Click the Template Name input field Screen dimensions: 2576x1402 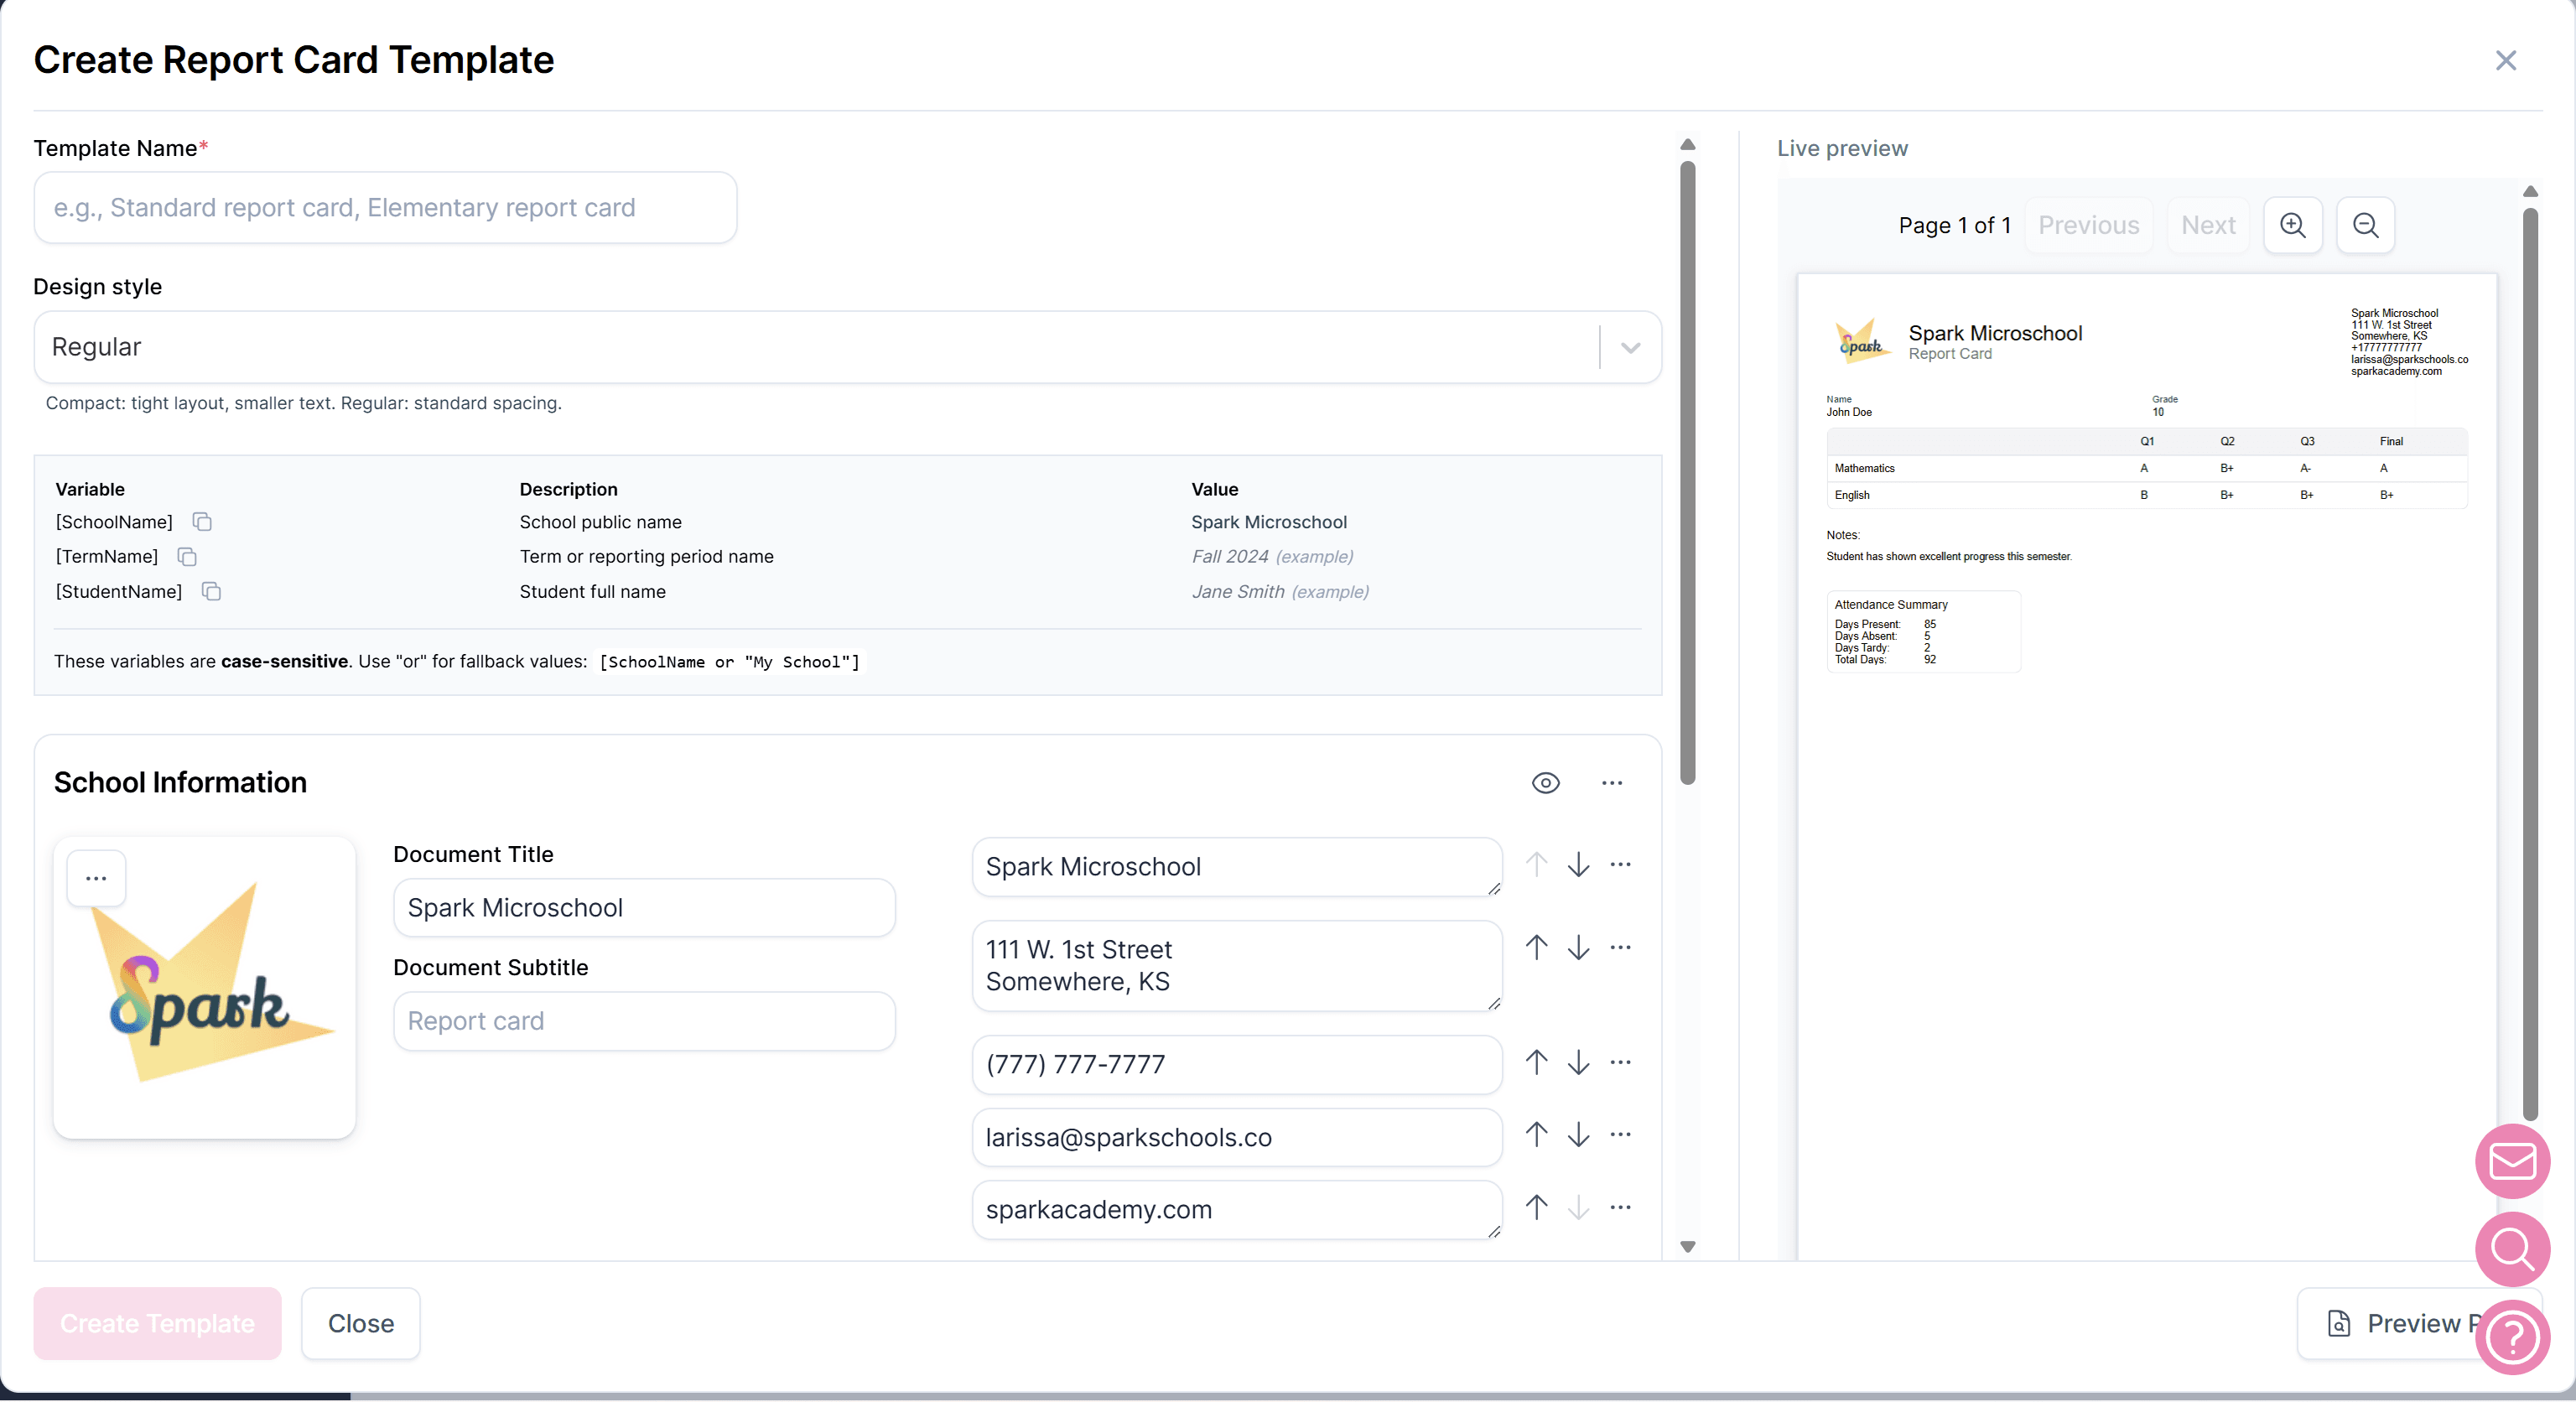point(385,208)
